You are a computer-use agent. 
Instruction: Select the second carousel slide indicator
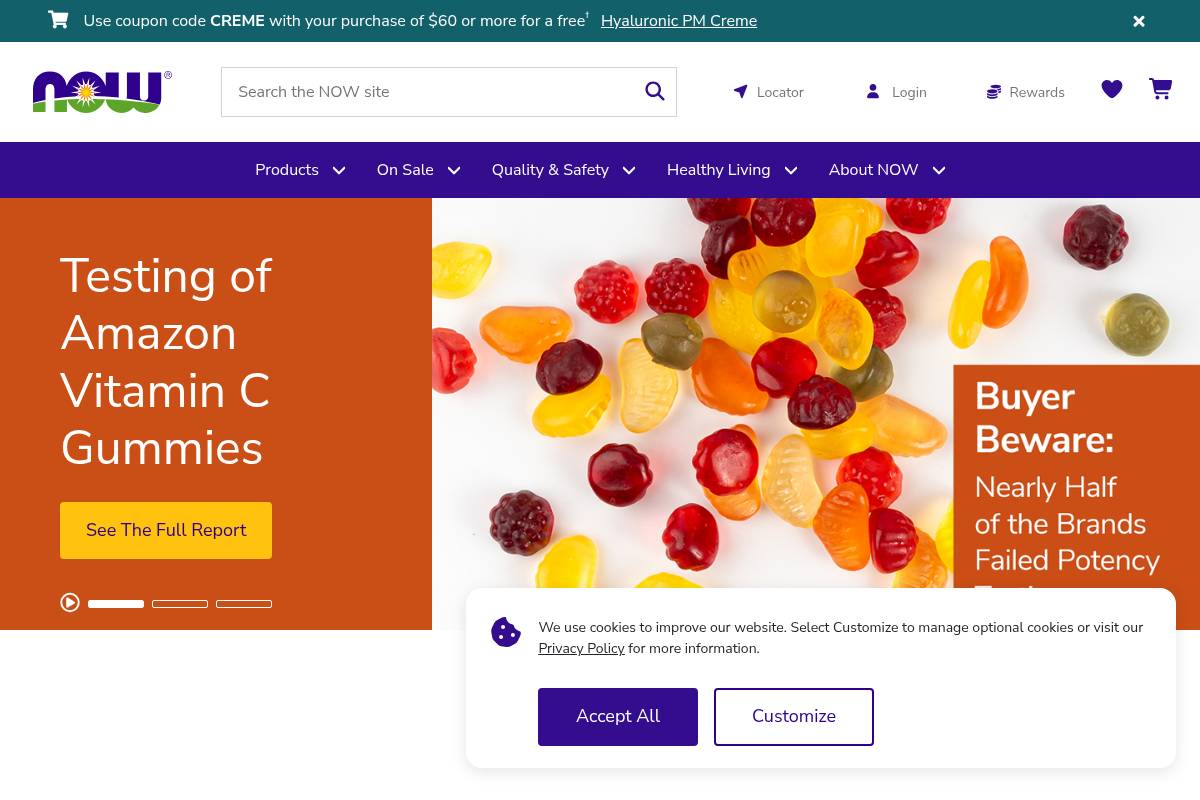[x=180, y=604]
